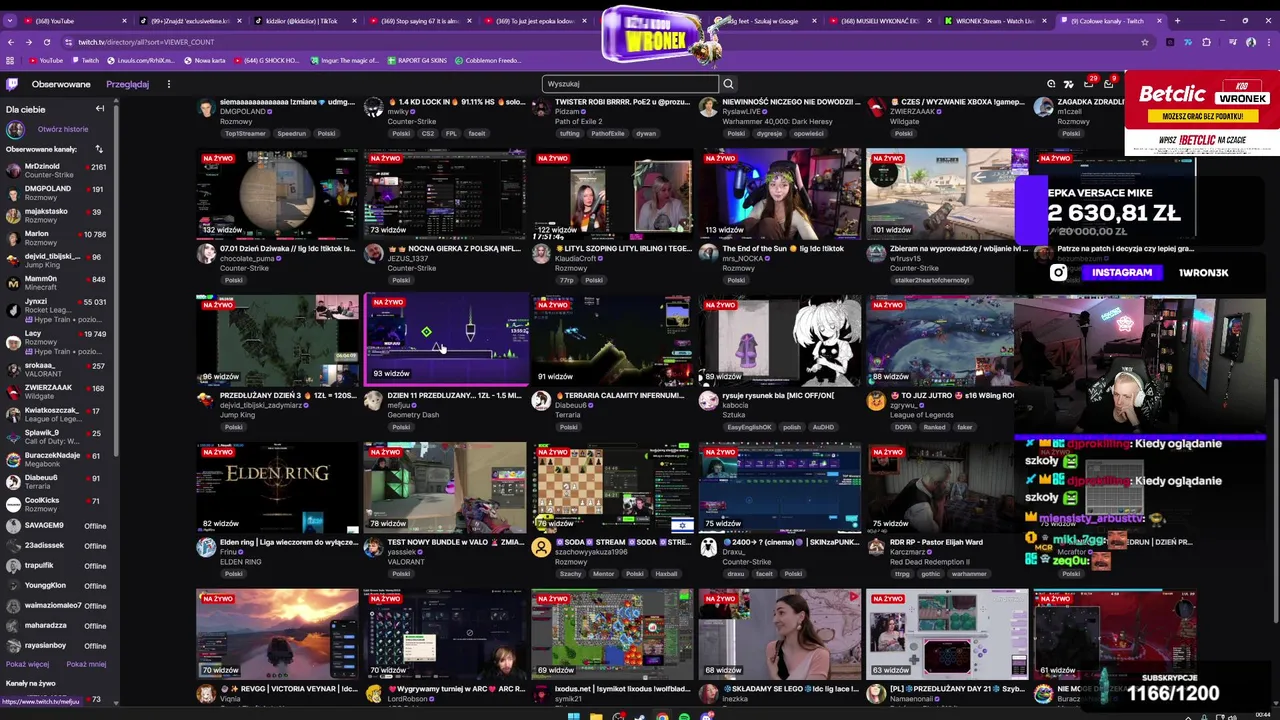Open channel name Karczmarz under the RDR stream
Viewport: 1280px width, 720px height.
point(908,552)
